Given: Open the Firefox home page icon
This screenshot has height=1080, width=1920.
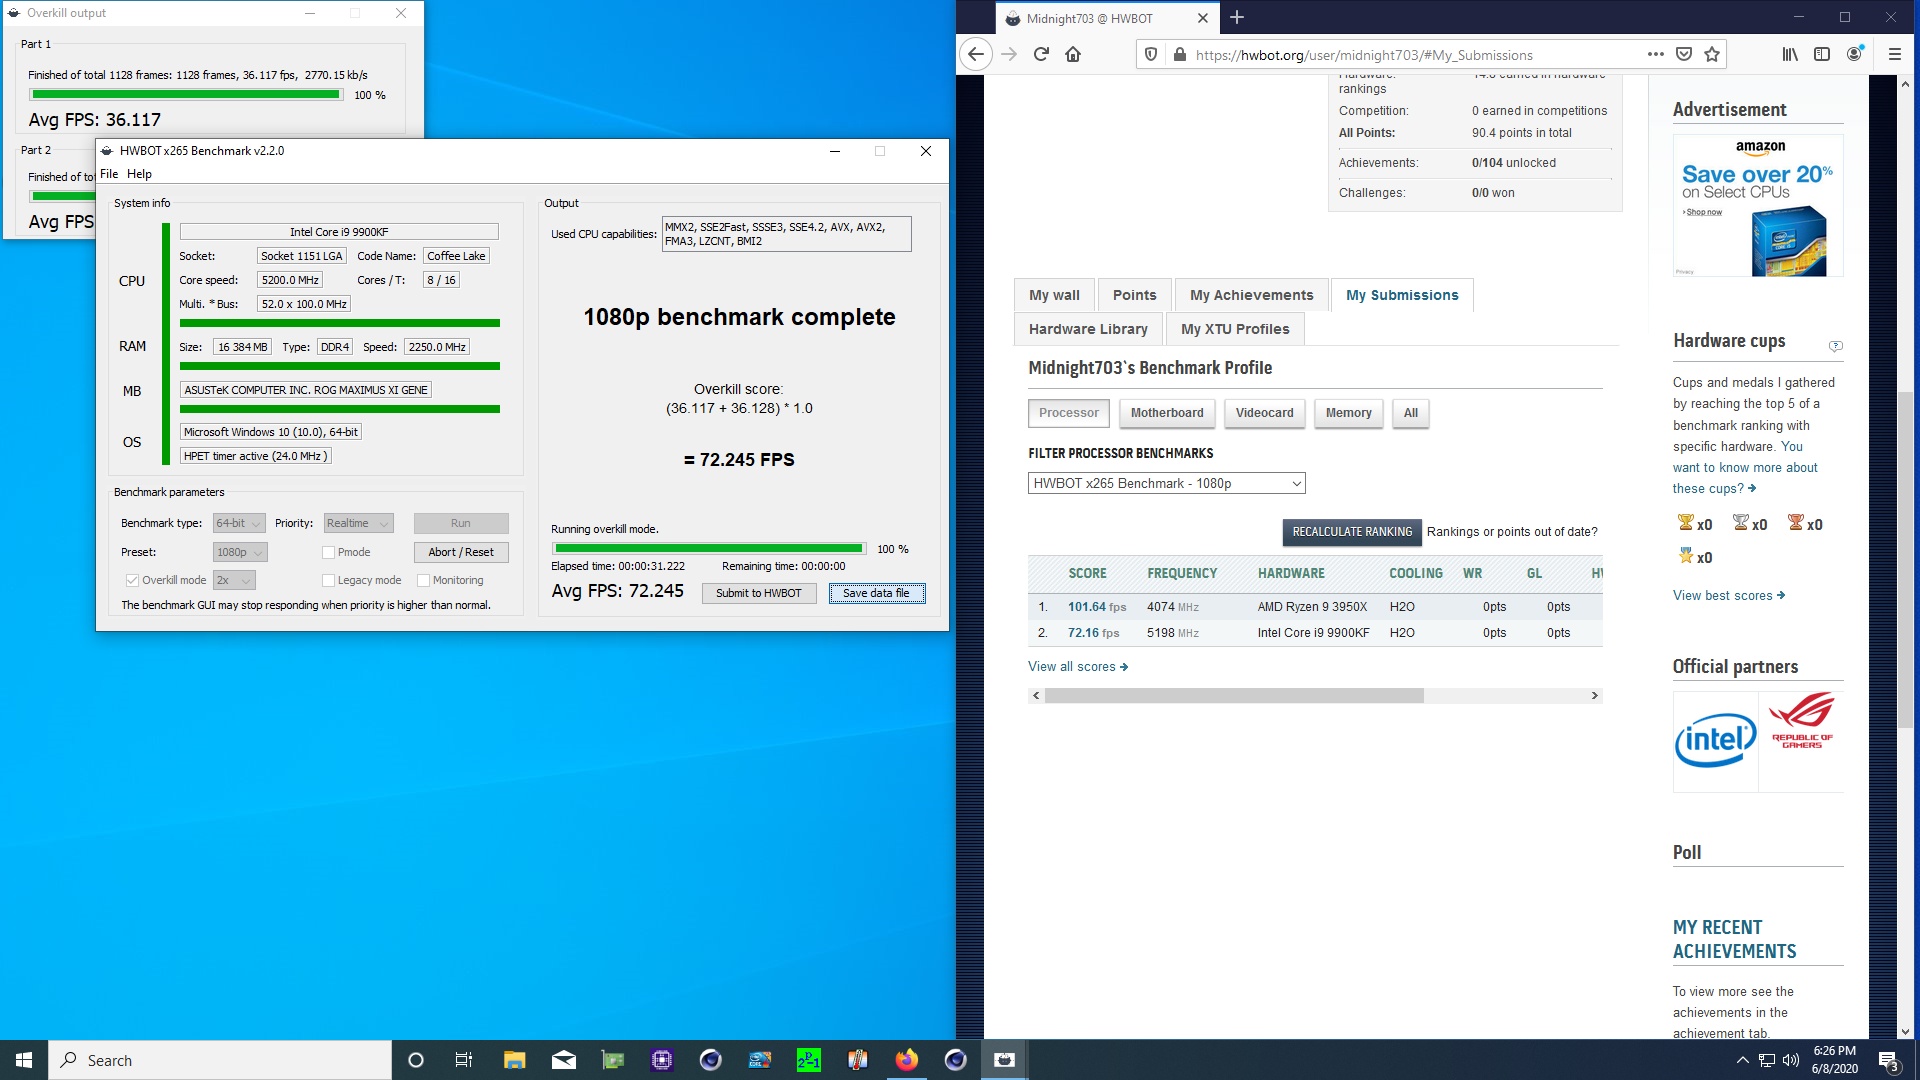Looking at the screenshot, I should (x=1073, y=54).
